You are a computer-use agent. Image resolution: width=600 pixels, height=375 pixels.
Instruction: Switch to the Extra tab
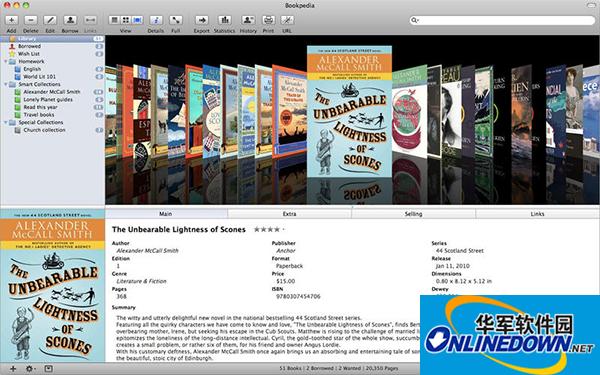point(290,214)
